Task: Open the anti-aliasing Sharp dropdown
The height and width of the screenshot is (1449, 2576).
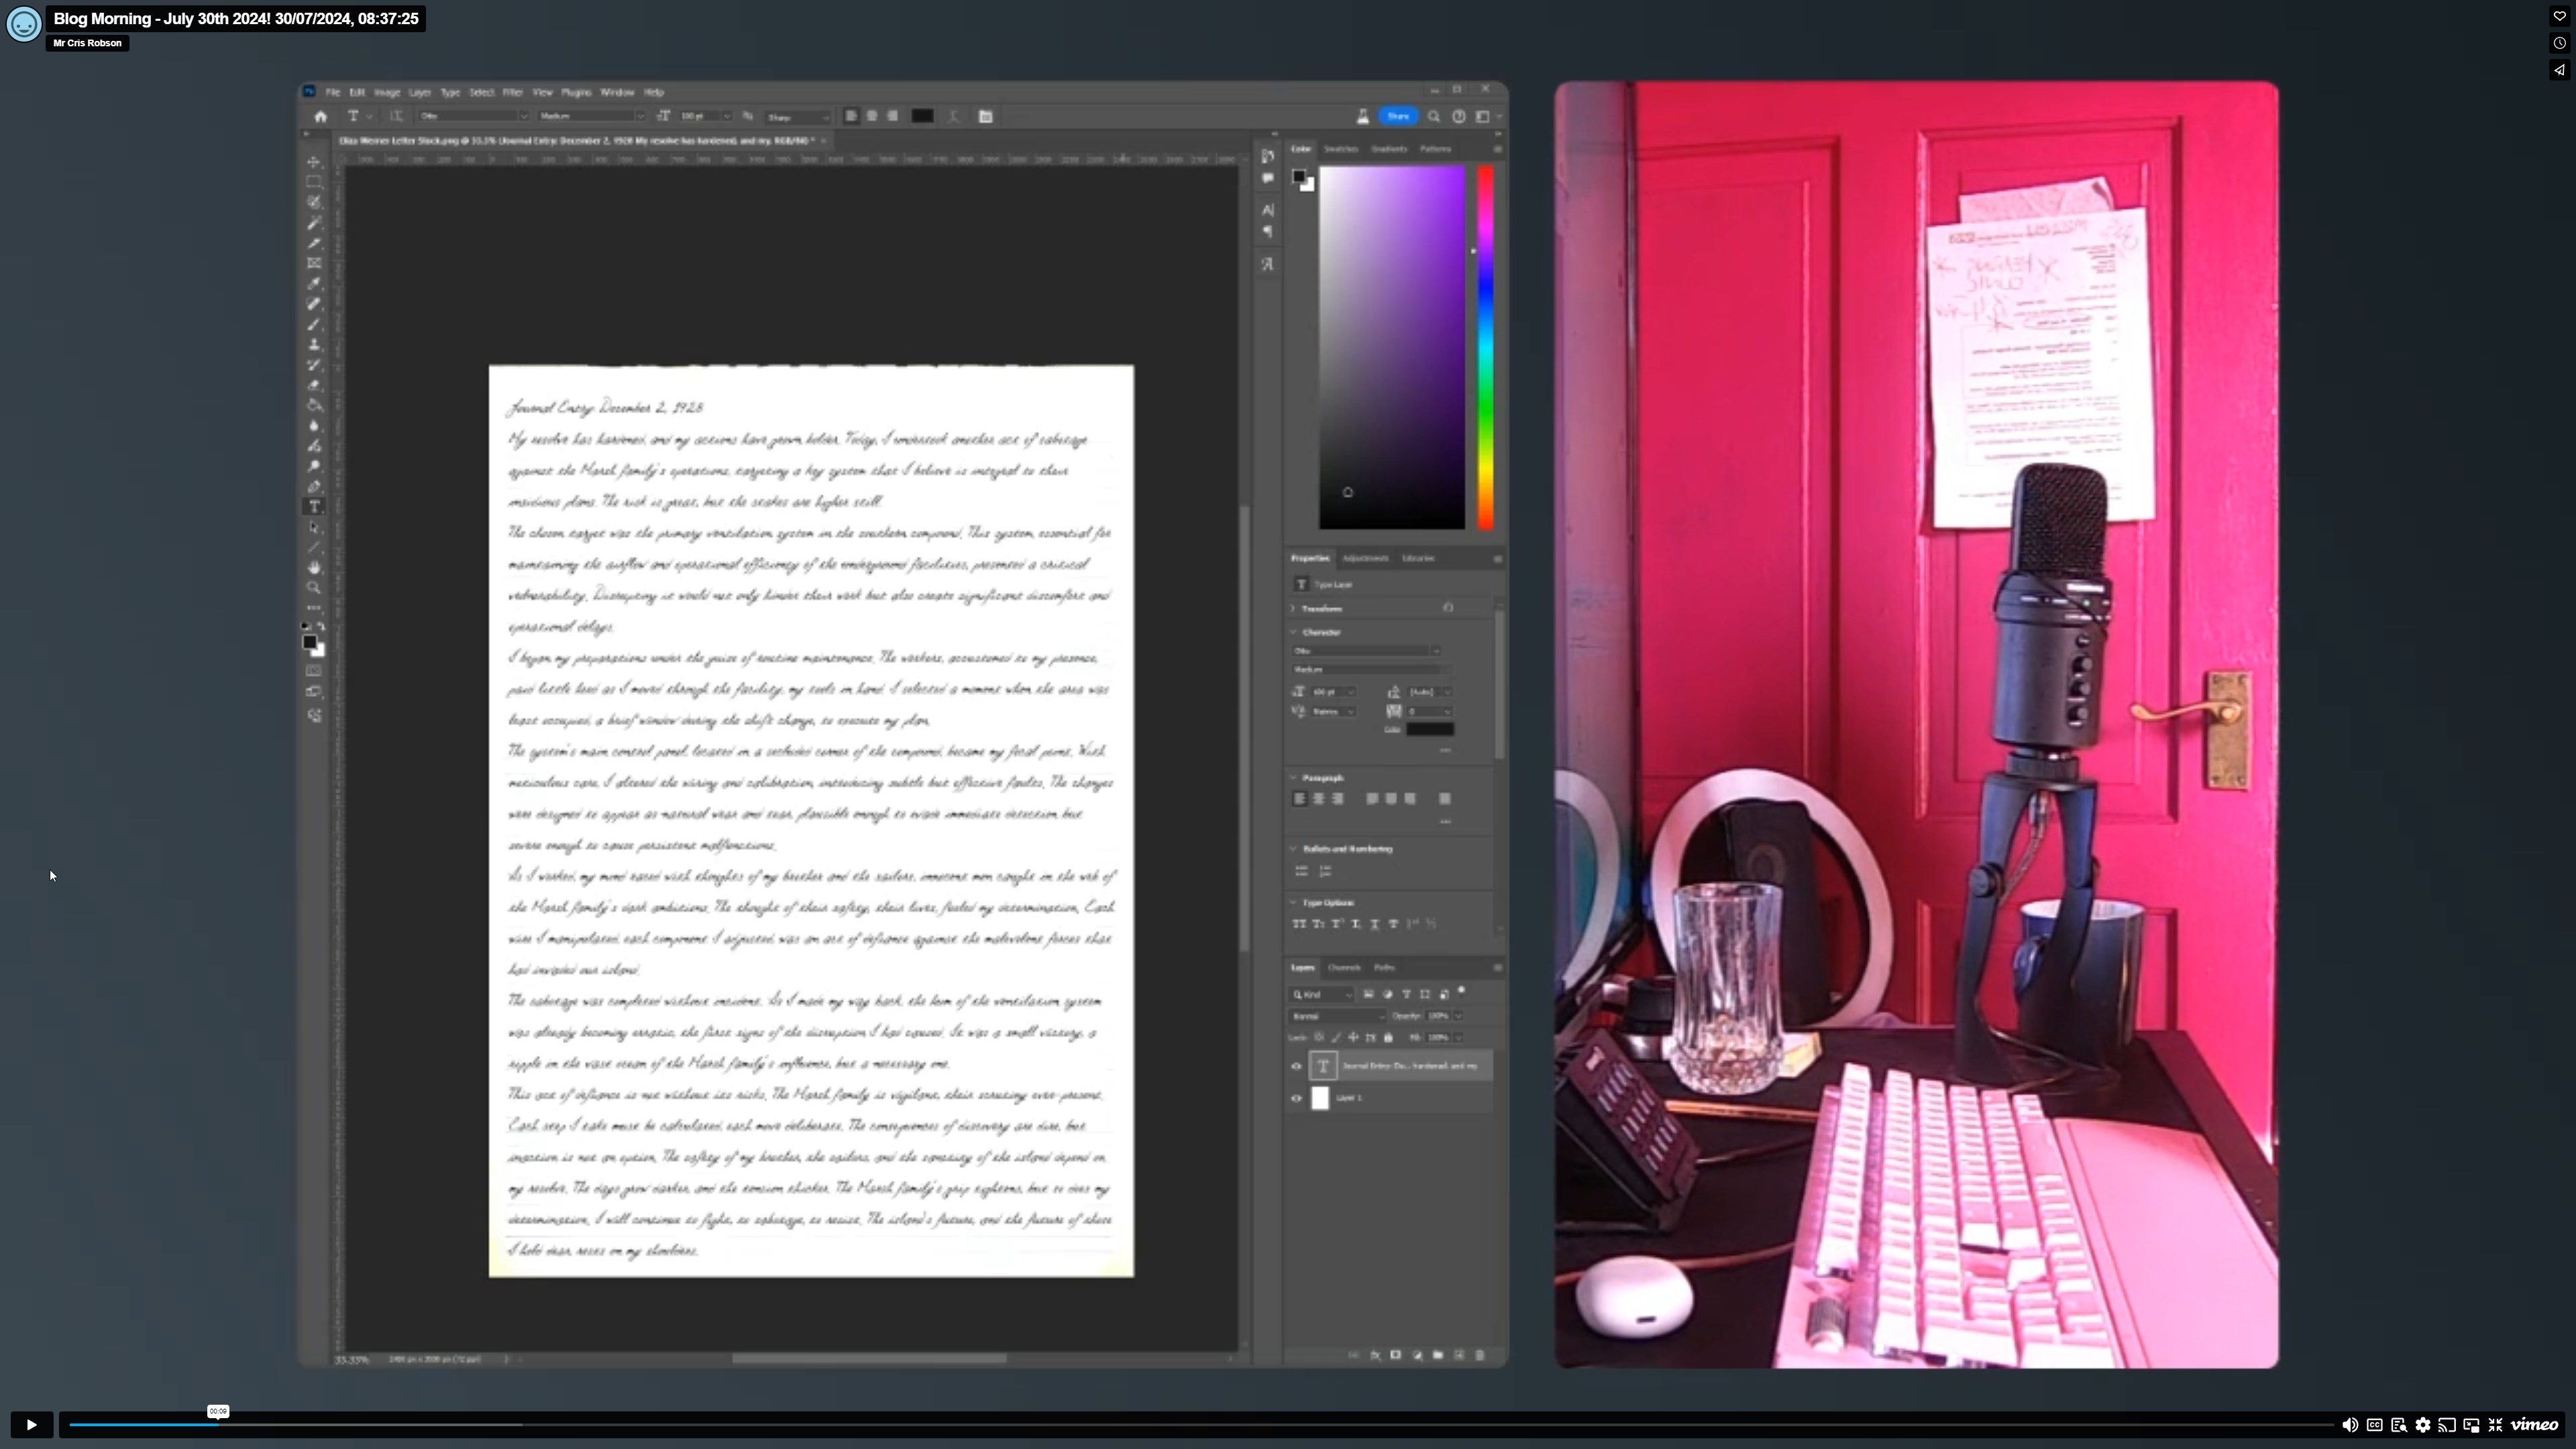Action: pos(798,117)
